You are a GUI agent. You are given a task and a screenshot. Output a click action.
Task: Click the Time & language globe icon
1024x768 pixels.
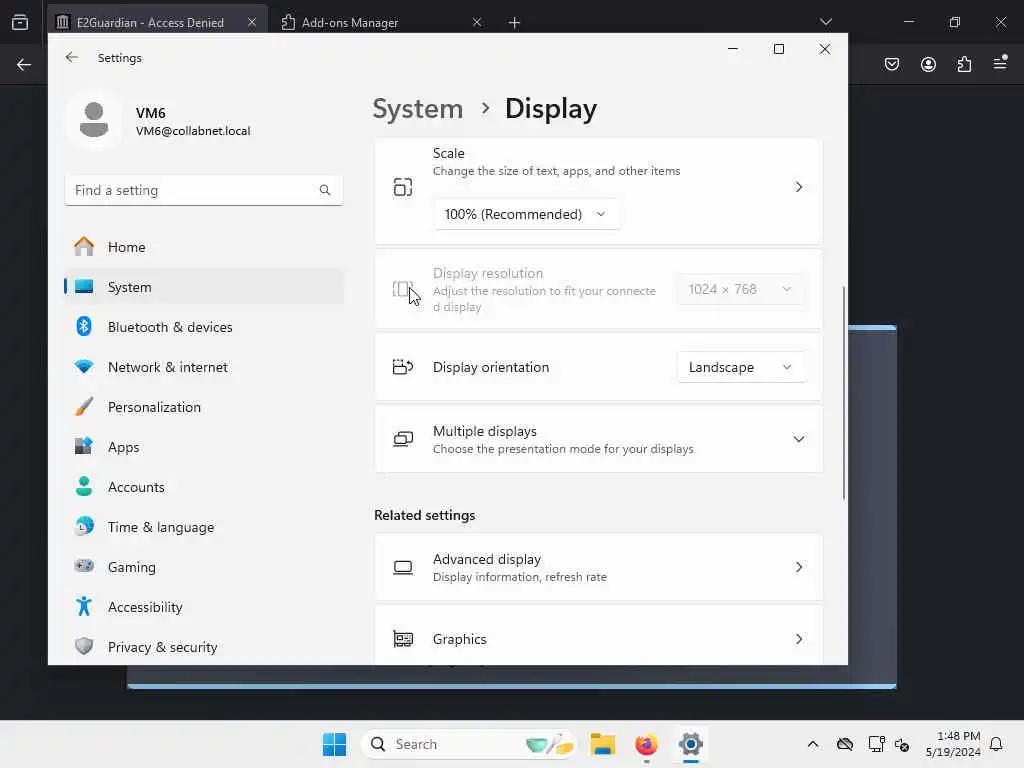click(x=84, y=526)
